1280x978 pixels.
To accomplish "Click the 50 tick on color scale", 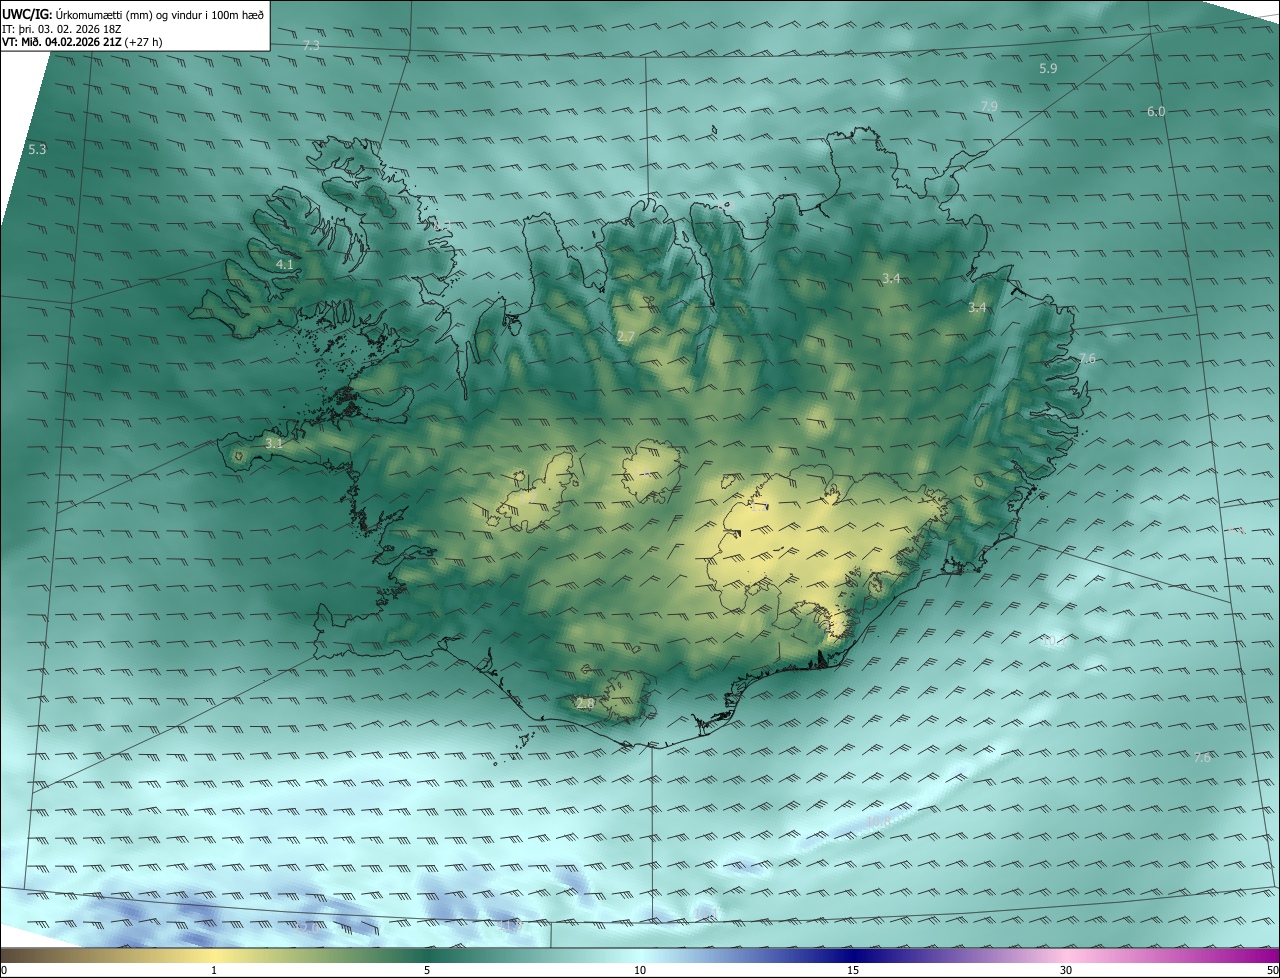I will 1272,970.
